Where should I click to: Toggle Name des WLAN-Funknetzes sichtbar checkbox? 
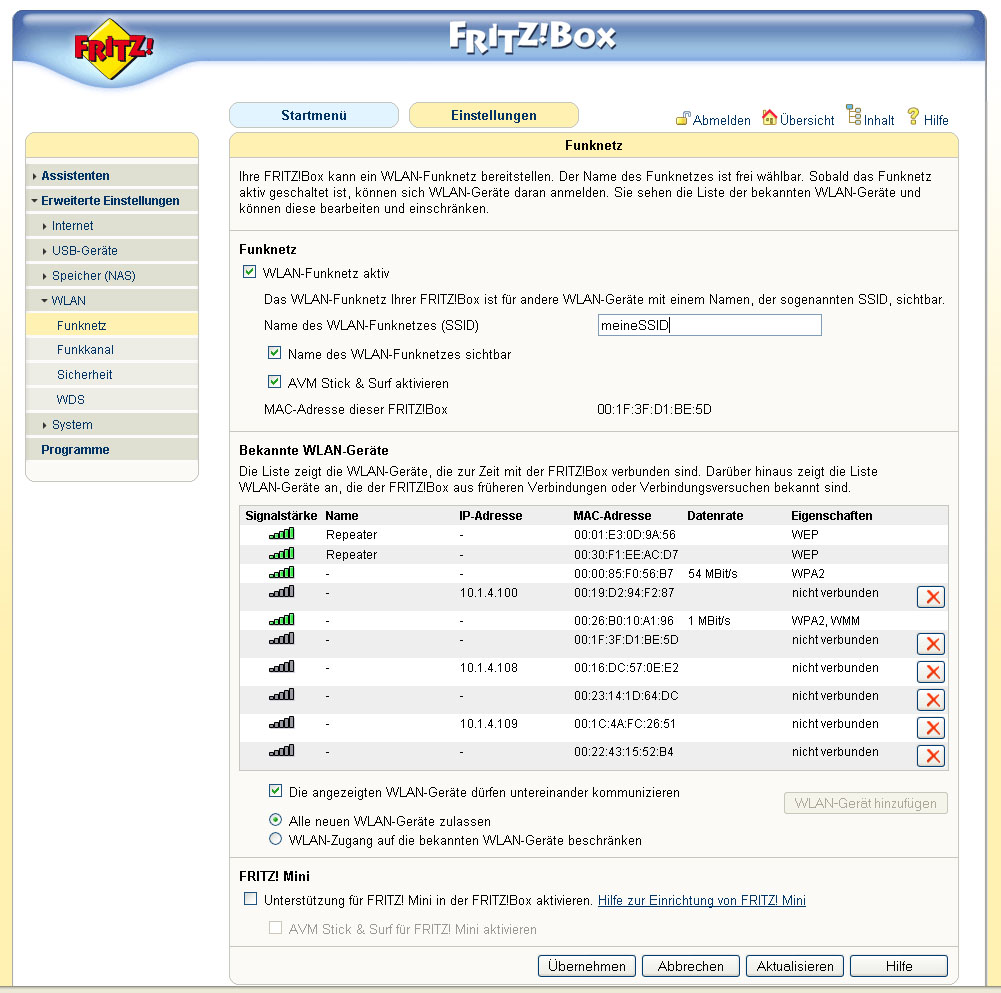(275, 352)
